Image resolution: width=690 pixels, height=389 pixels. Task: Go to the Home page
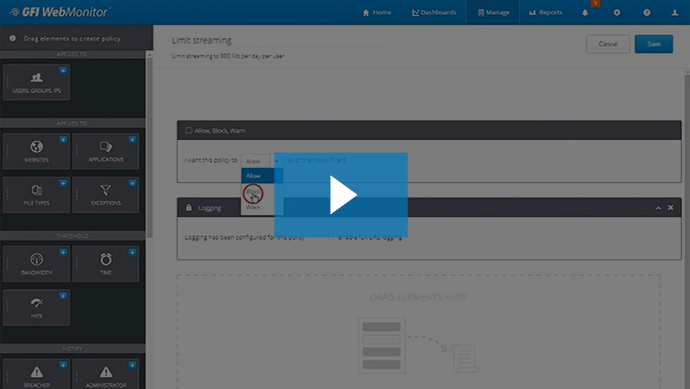tap(377, 12)
